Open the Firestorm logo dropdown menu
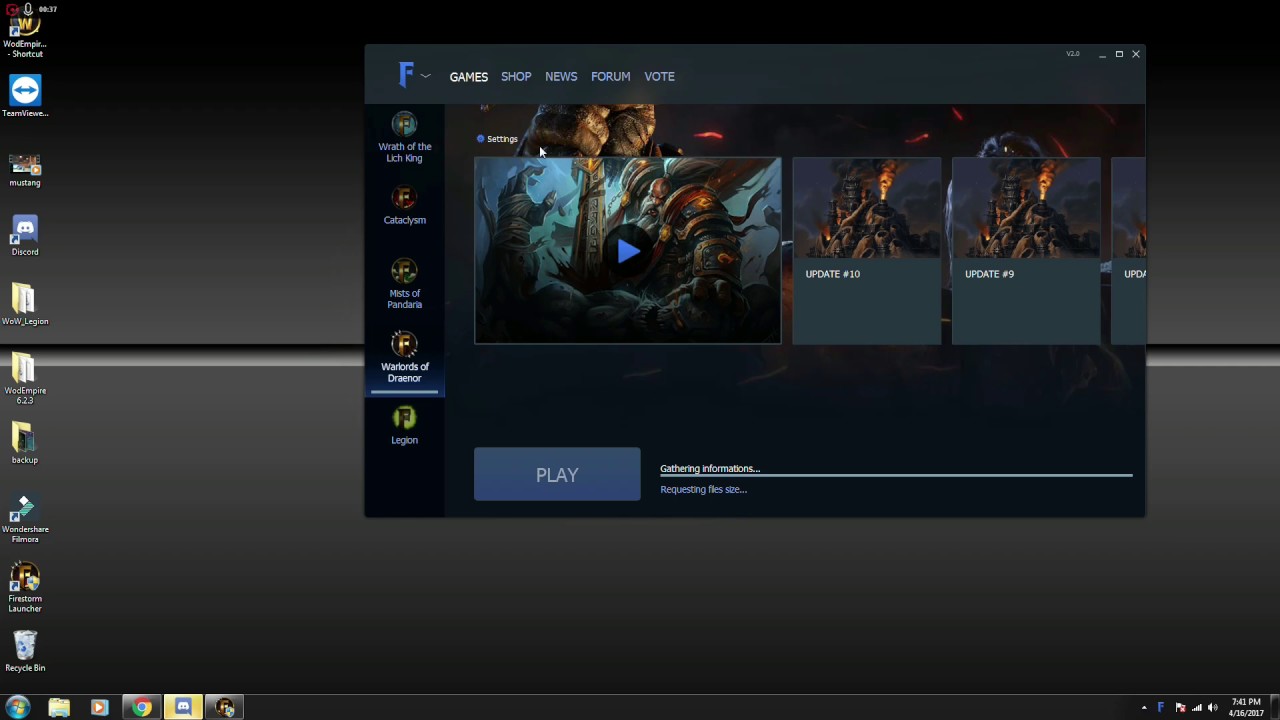Image resolution: width=1280 pixels, height=720 pixels. click(413, 75)
